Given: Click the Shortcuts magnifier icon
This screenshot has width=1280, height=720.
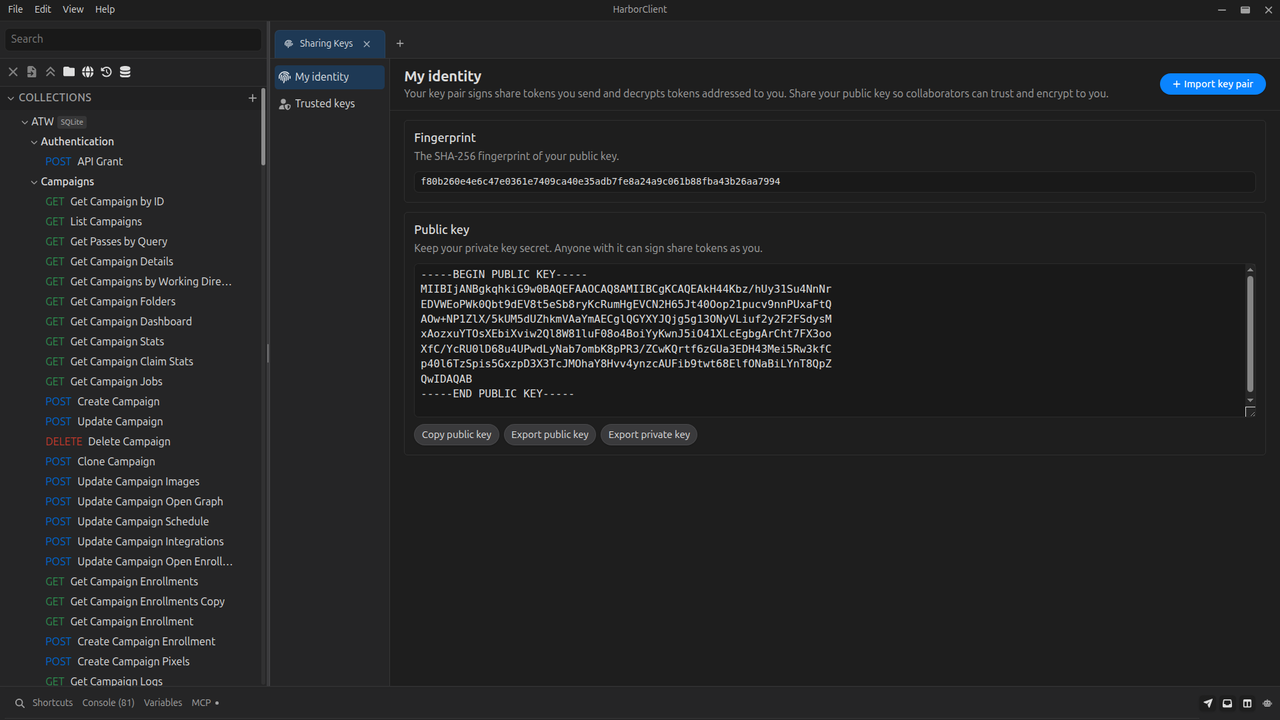Looking at the screenshot, I should coord(20,703).
